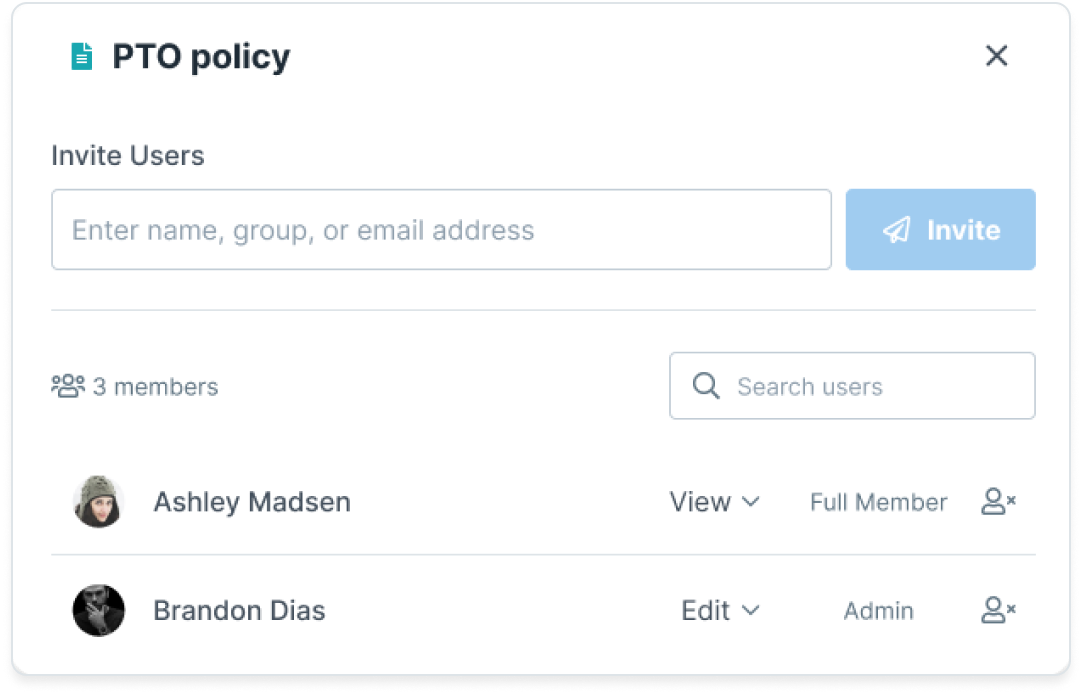Viewport: 1081px width, 694px height.
Task: Click the Full Member role label
Action: coord(878,502)
